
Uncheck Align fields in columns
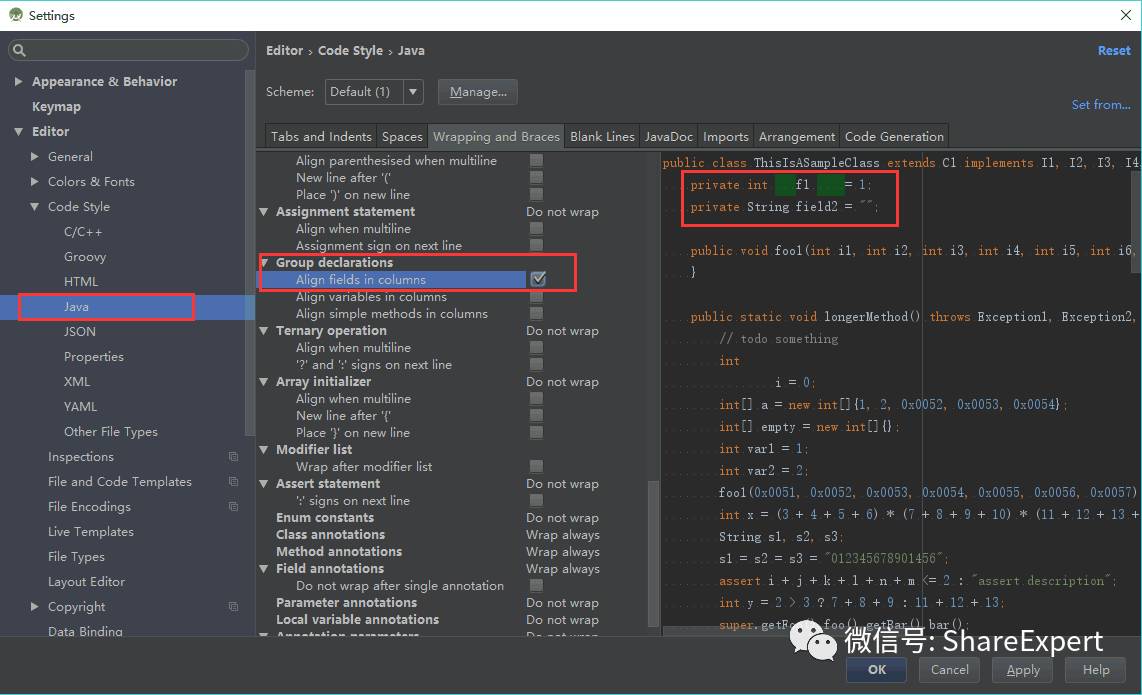pyautogui.click(x=537, y=279)
